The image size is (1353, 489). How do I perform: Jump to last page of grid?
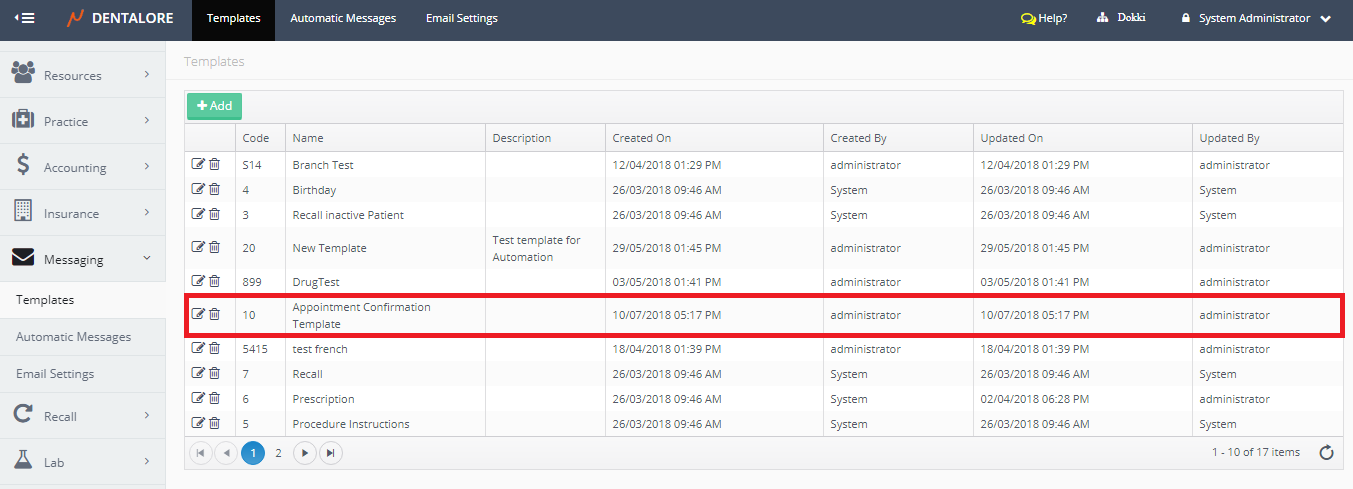click(330, 453)
